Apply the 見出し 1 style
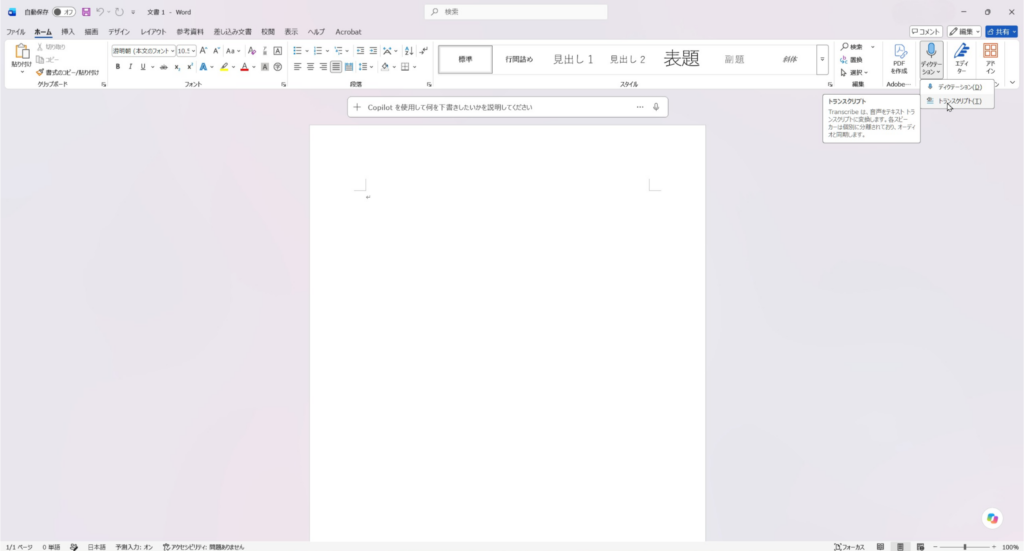1024x551 pixels. [x=573, y=59]
